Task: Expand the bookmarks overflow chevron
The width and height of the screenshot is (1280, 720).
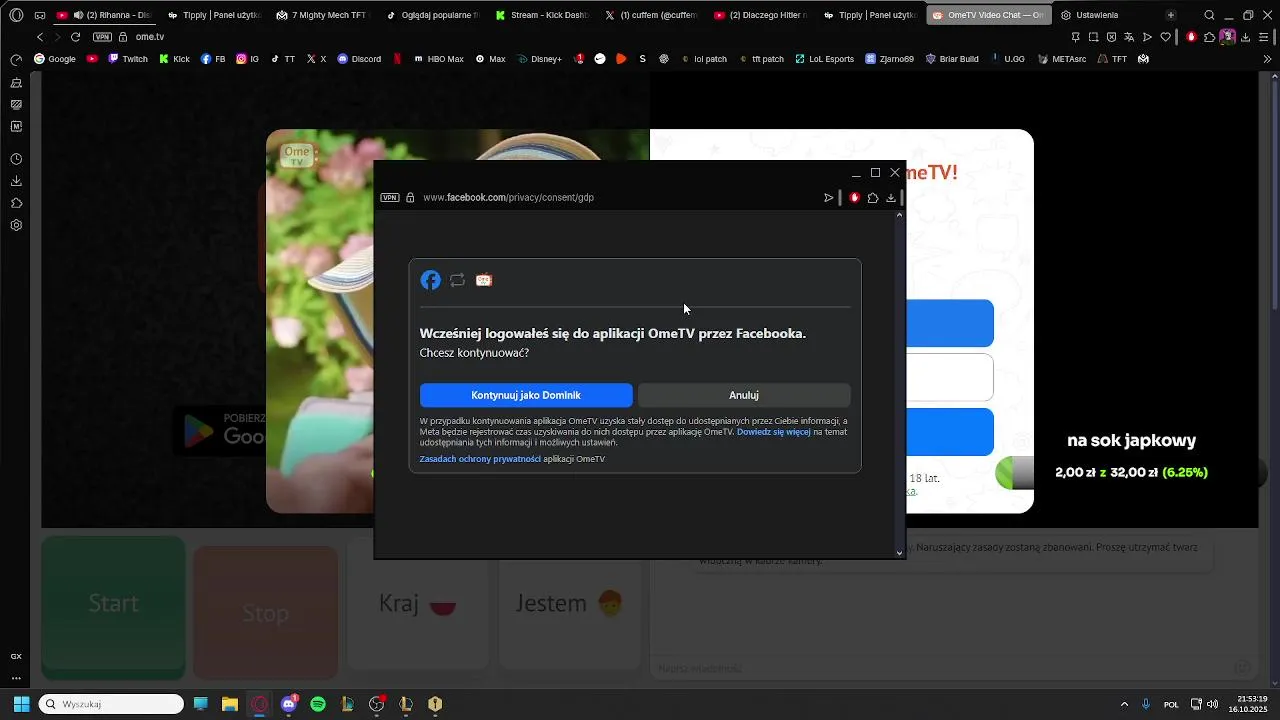Action: tap(1267, 59)
